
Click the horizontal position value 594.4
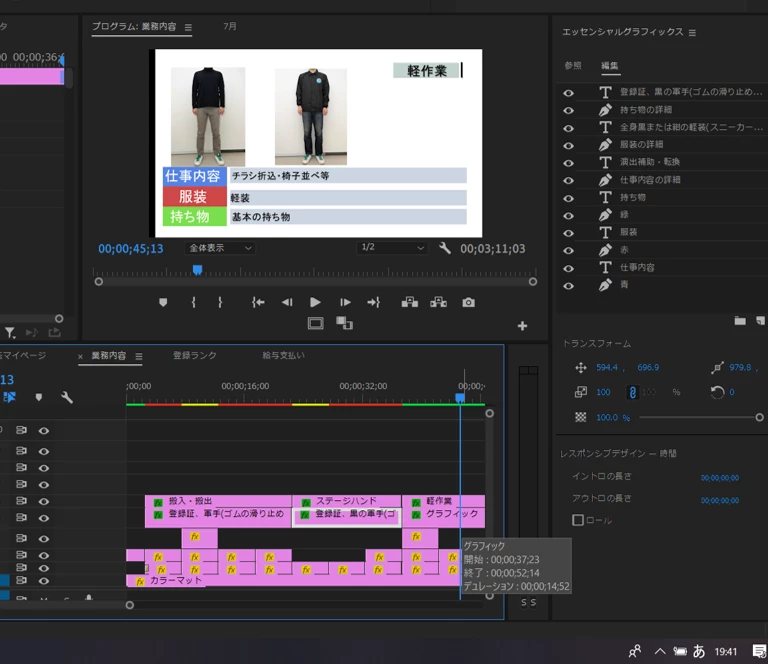[x=607, y=368]
